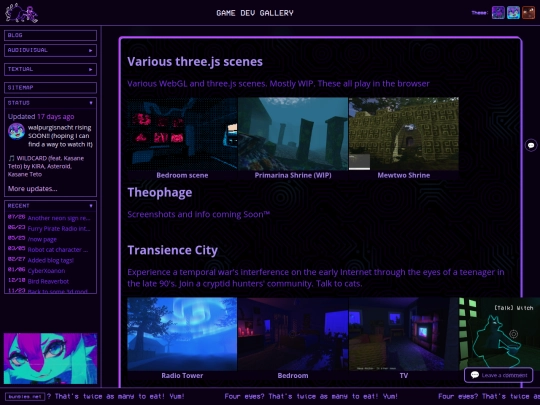The width and height of the screenshot is (540, 405).
Task: Click the 'Radio Tower' caption text
Action: point(182,376)
